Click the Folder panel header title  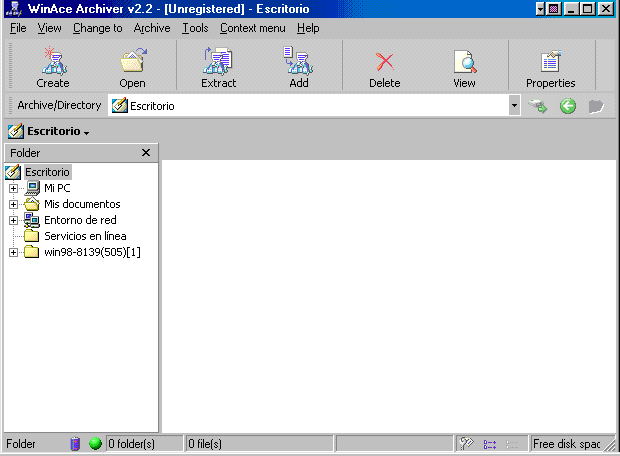[25, 153]
